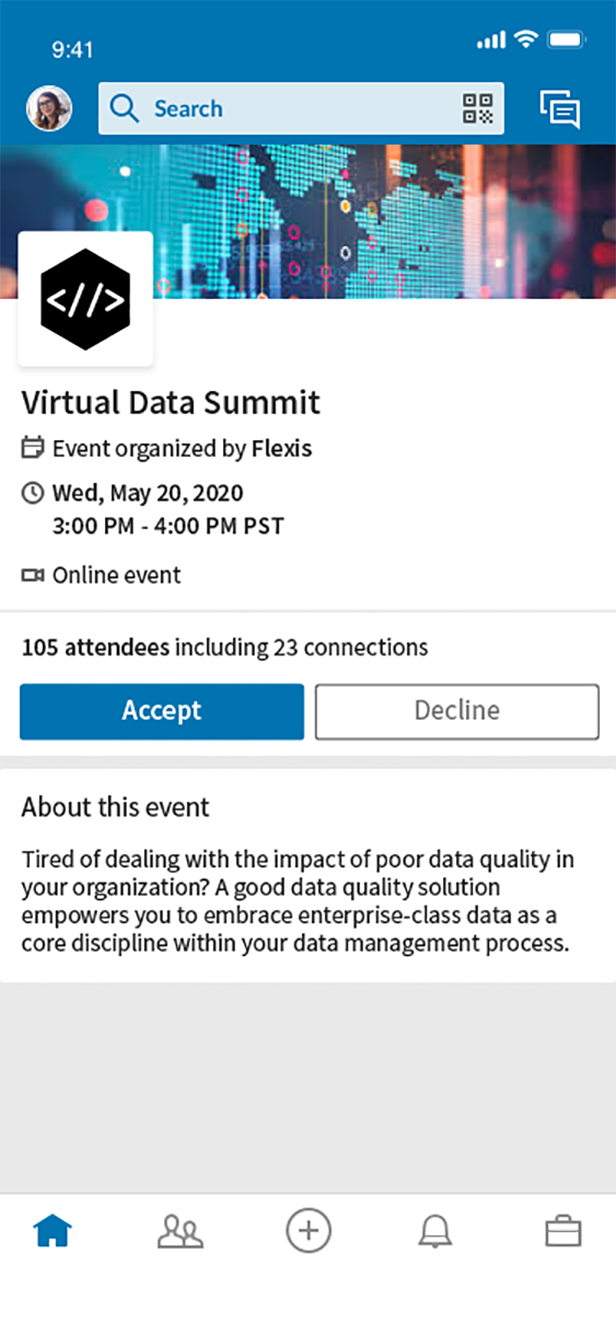Open the Notifications bell icon
Viewport: 616px width, 1334px height.
[435, 1231]
